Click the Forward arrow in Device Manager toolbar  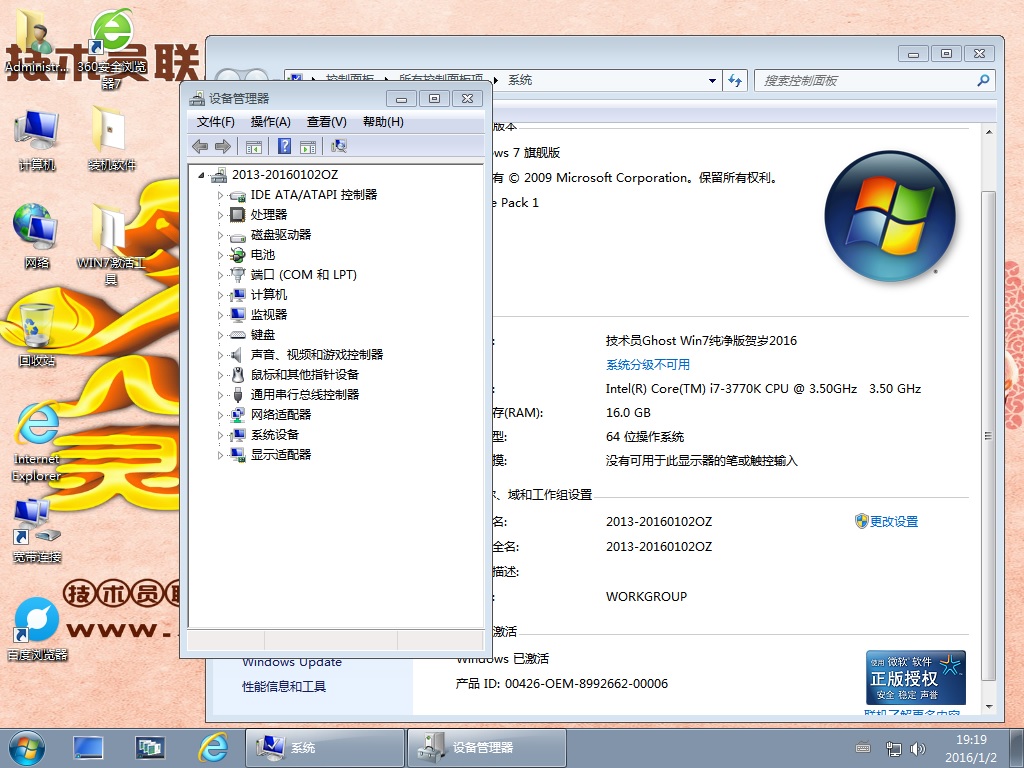pyautogui.click(x=223, y=146)
